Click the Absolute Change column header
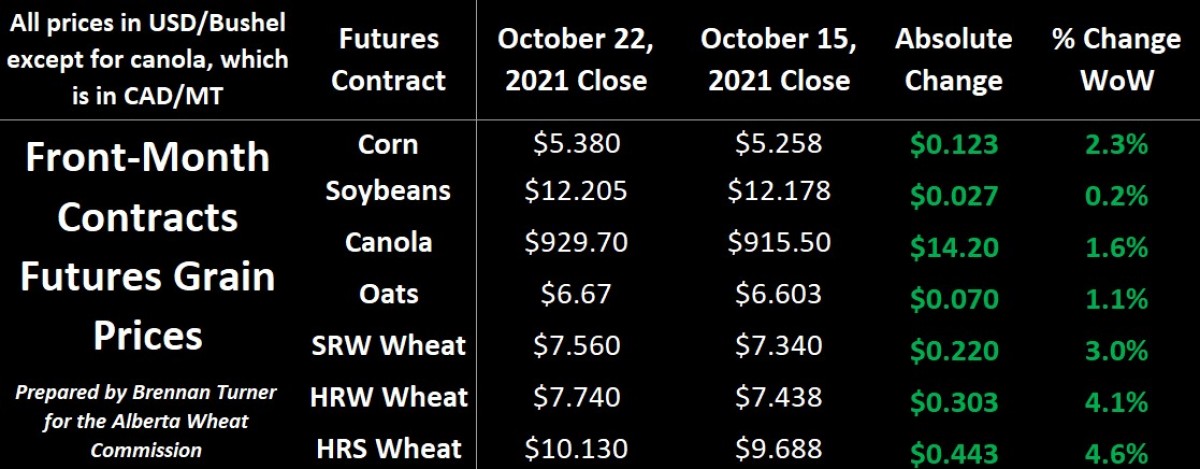Screen dimensions: 1200x469 point(954,59)
